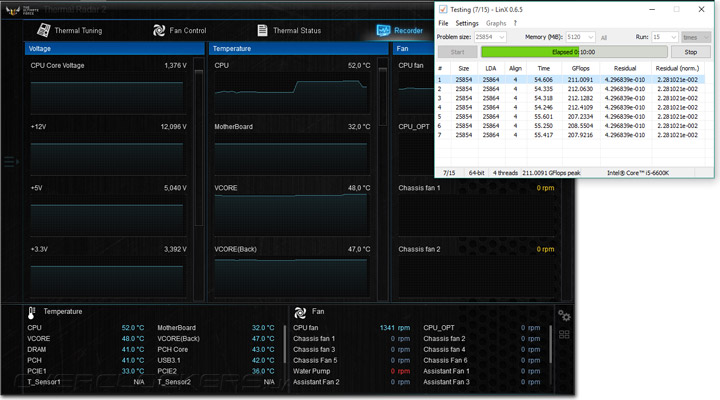Click the Thermal Status document icon
This screenshot has height=400, width=720.
click(262, 30)
